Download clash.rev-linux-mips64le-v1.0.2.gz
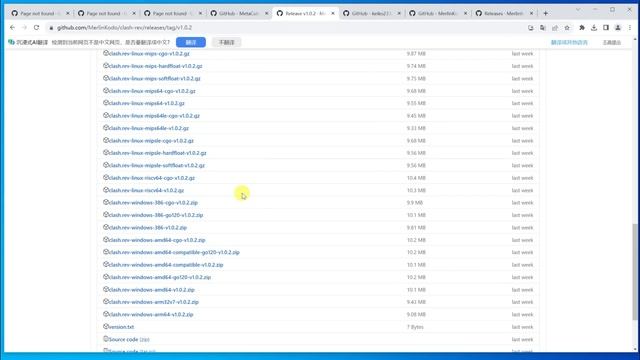Viewport: 640px width, 360px height. point(149,128)
